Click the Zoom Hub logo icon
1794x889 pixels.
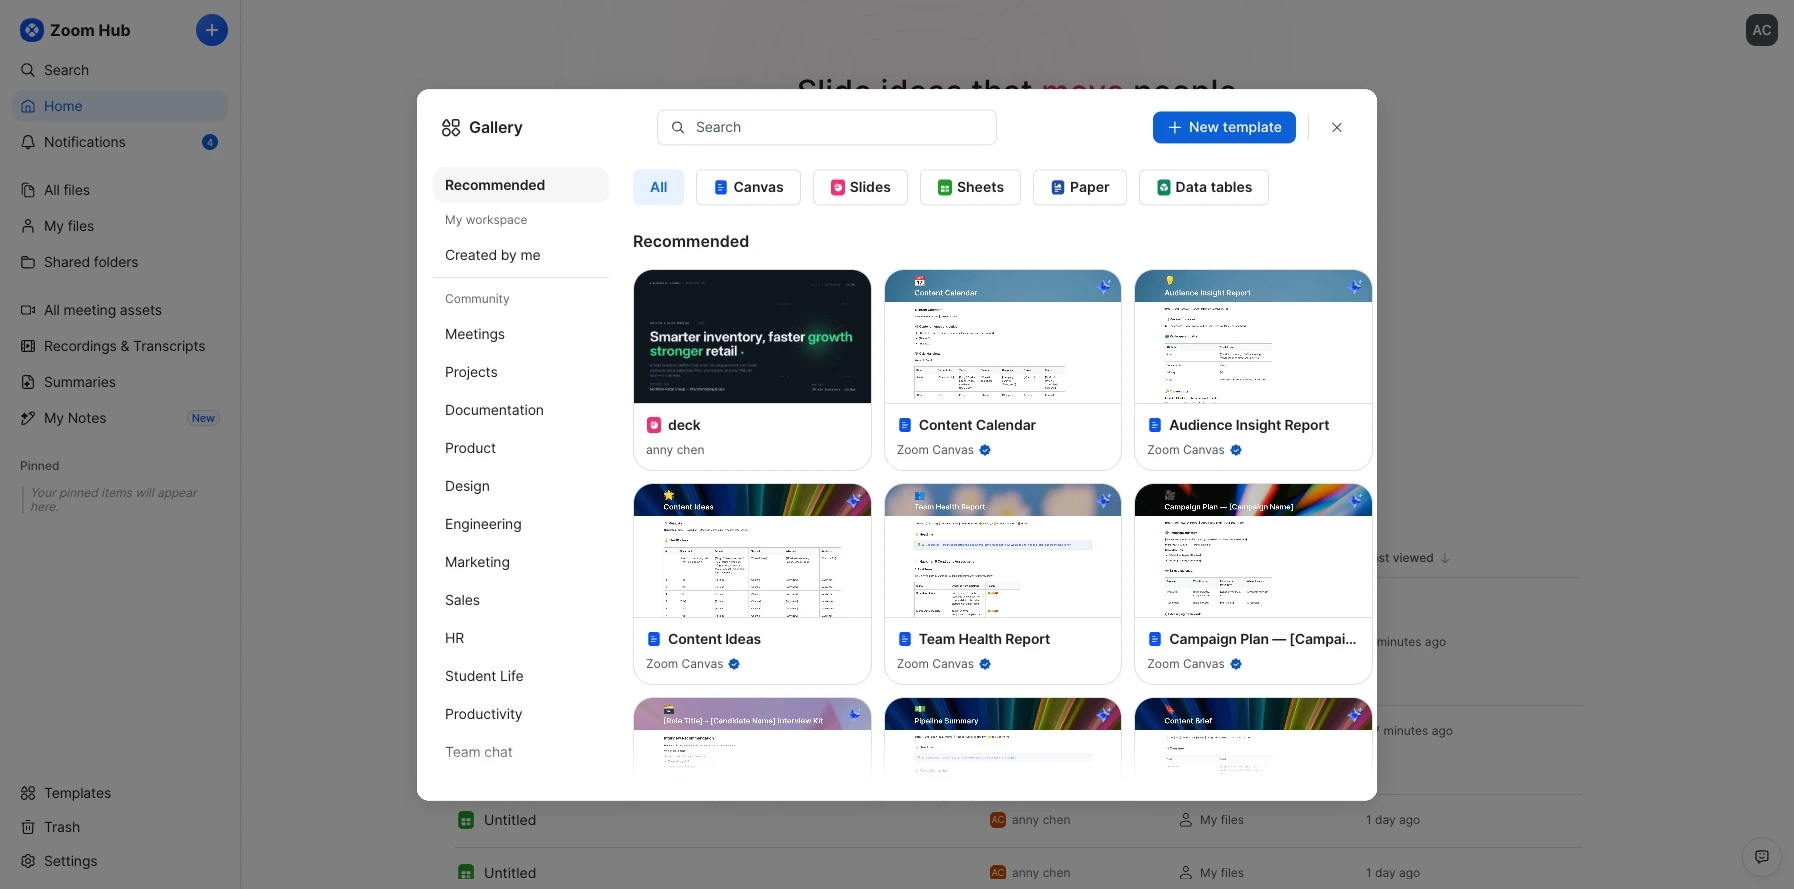point(32,30)
